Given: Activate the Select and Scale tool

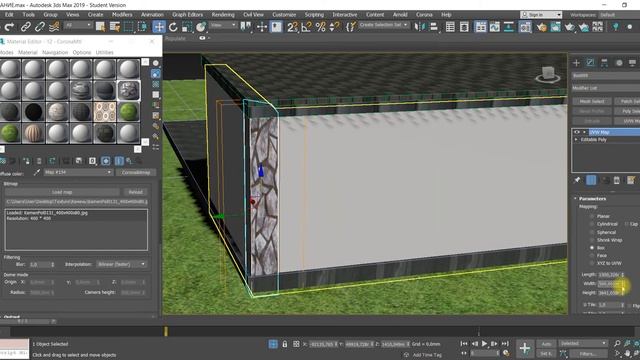Looking at the screenshot, I should [x=187, y=27].
